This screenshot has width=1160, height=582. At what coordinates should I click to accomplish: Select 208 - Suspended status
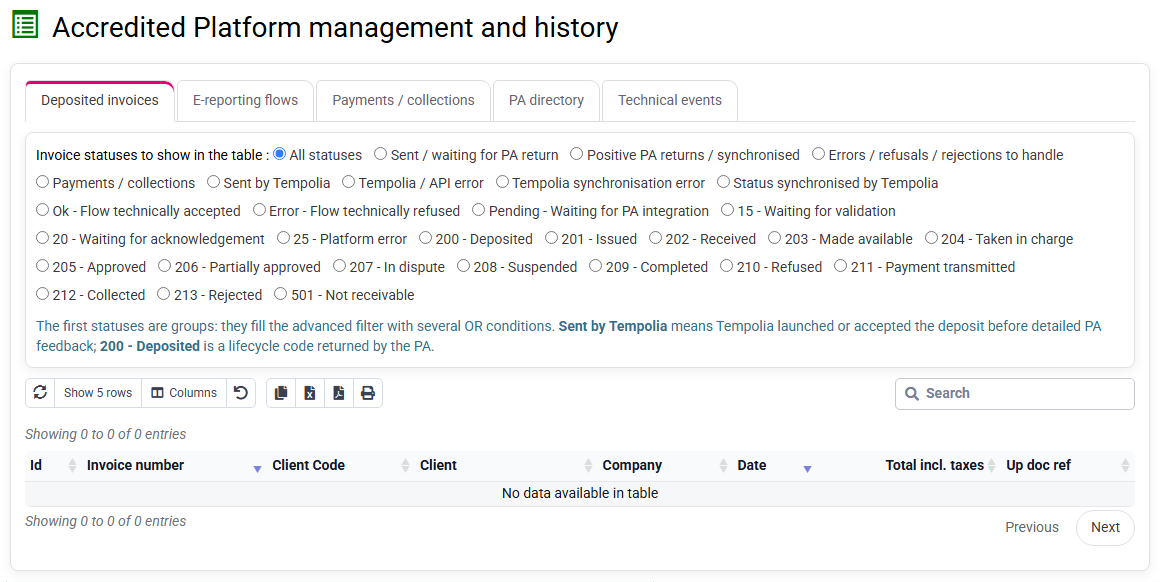click(463, 265)
